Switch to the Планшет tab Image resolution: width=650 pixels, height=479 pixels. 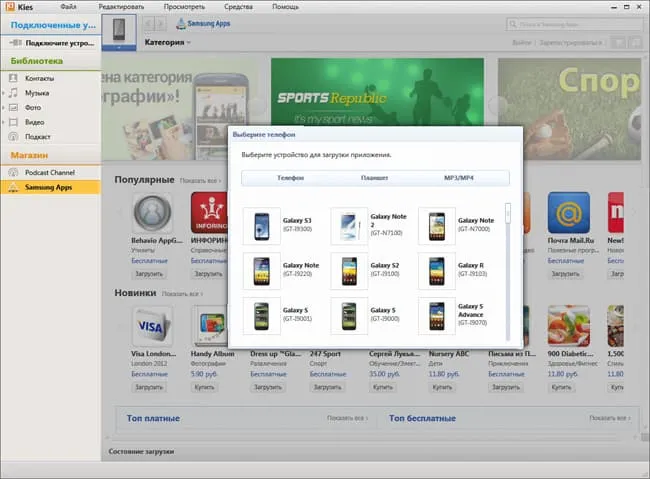(374, 178)
